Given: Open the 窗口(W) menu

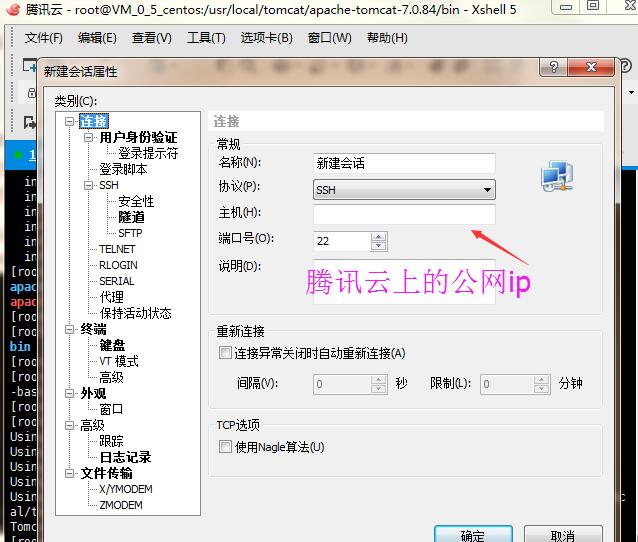Looking at the screenshot, I should (x=330, y=38).
